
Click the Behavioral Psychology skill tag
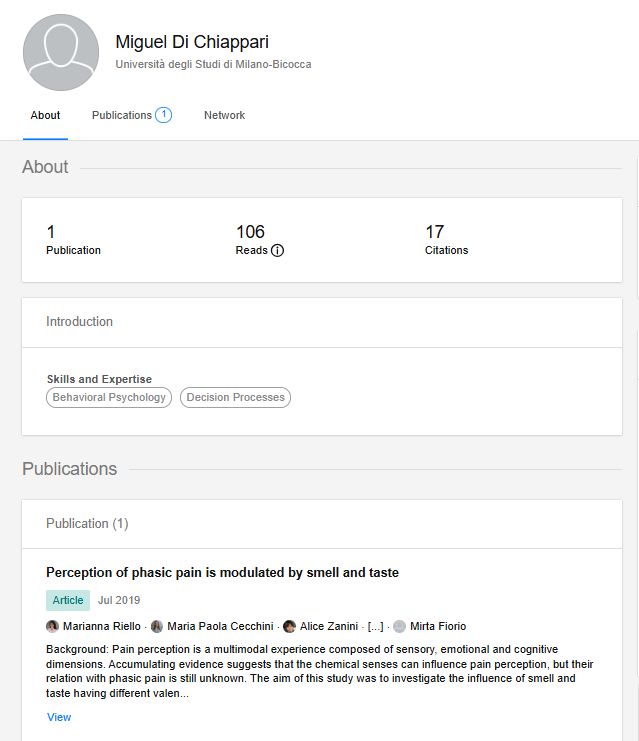point(109,397)
